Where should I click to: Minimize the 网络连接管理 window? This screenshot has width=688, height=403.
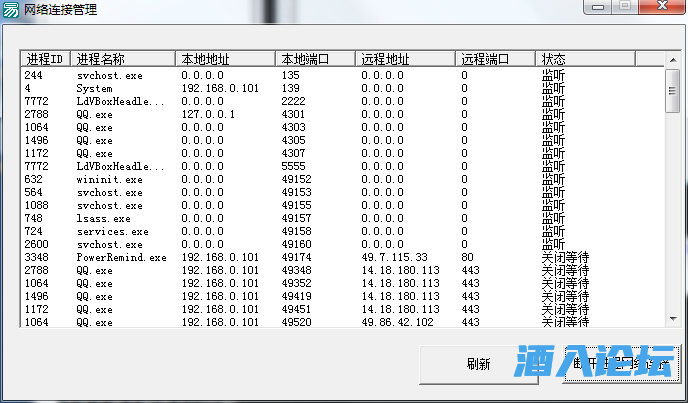pyautogui.click(x=597, y=7)
